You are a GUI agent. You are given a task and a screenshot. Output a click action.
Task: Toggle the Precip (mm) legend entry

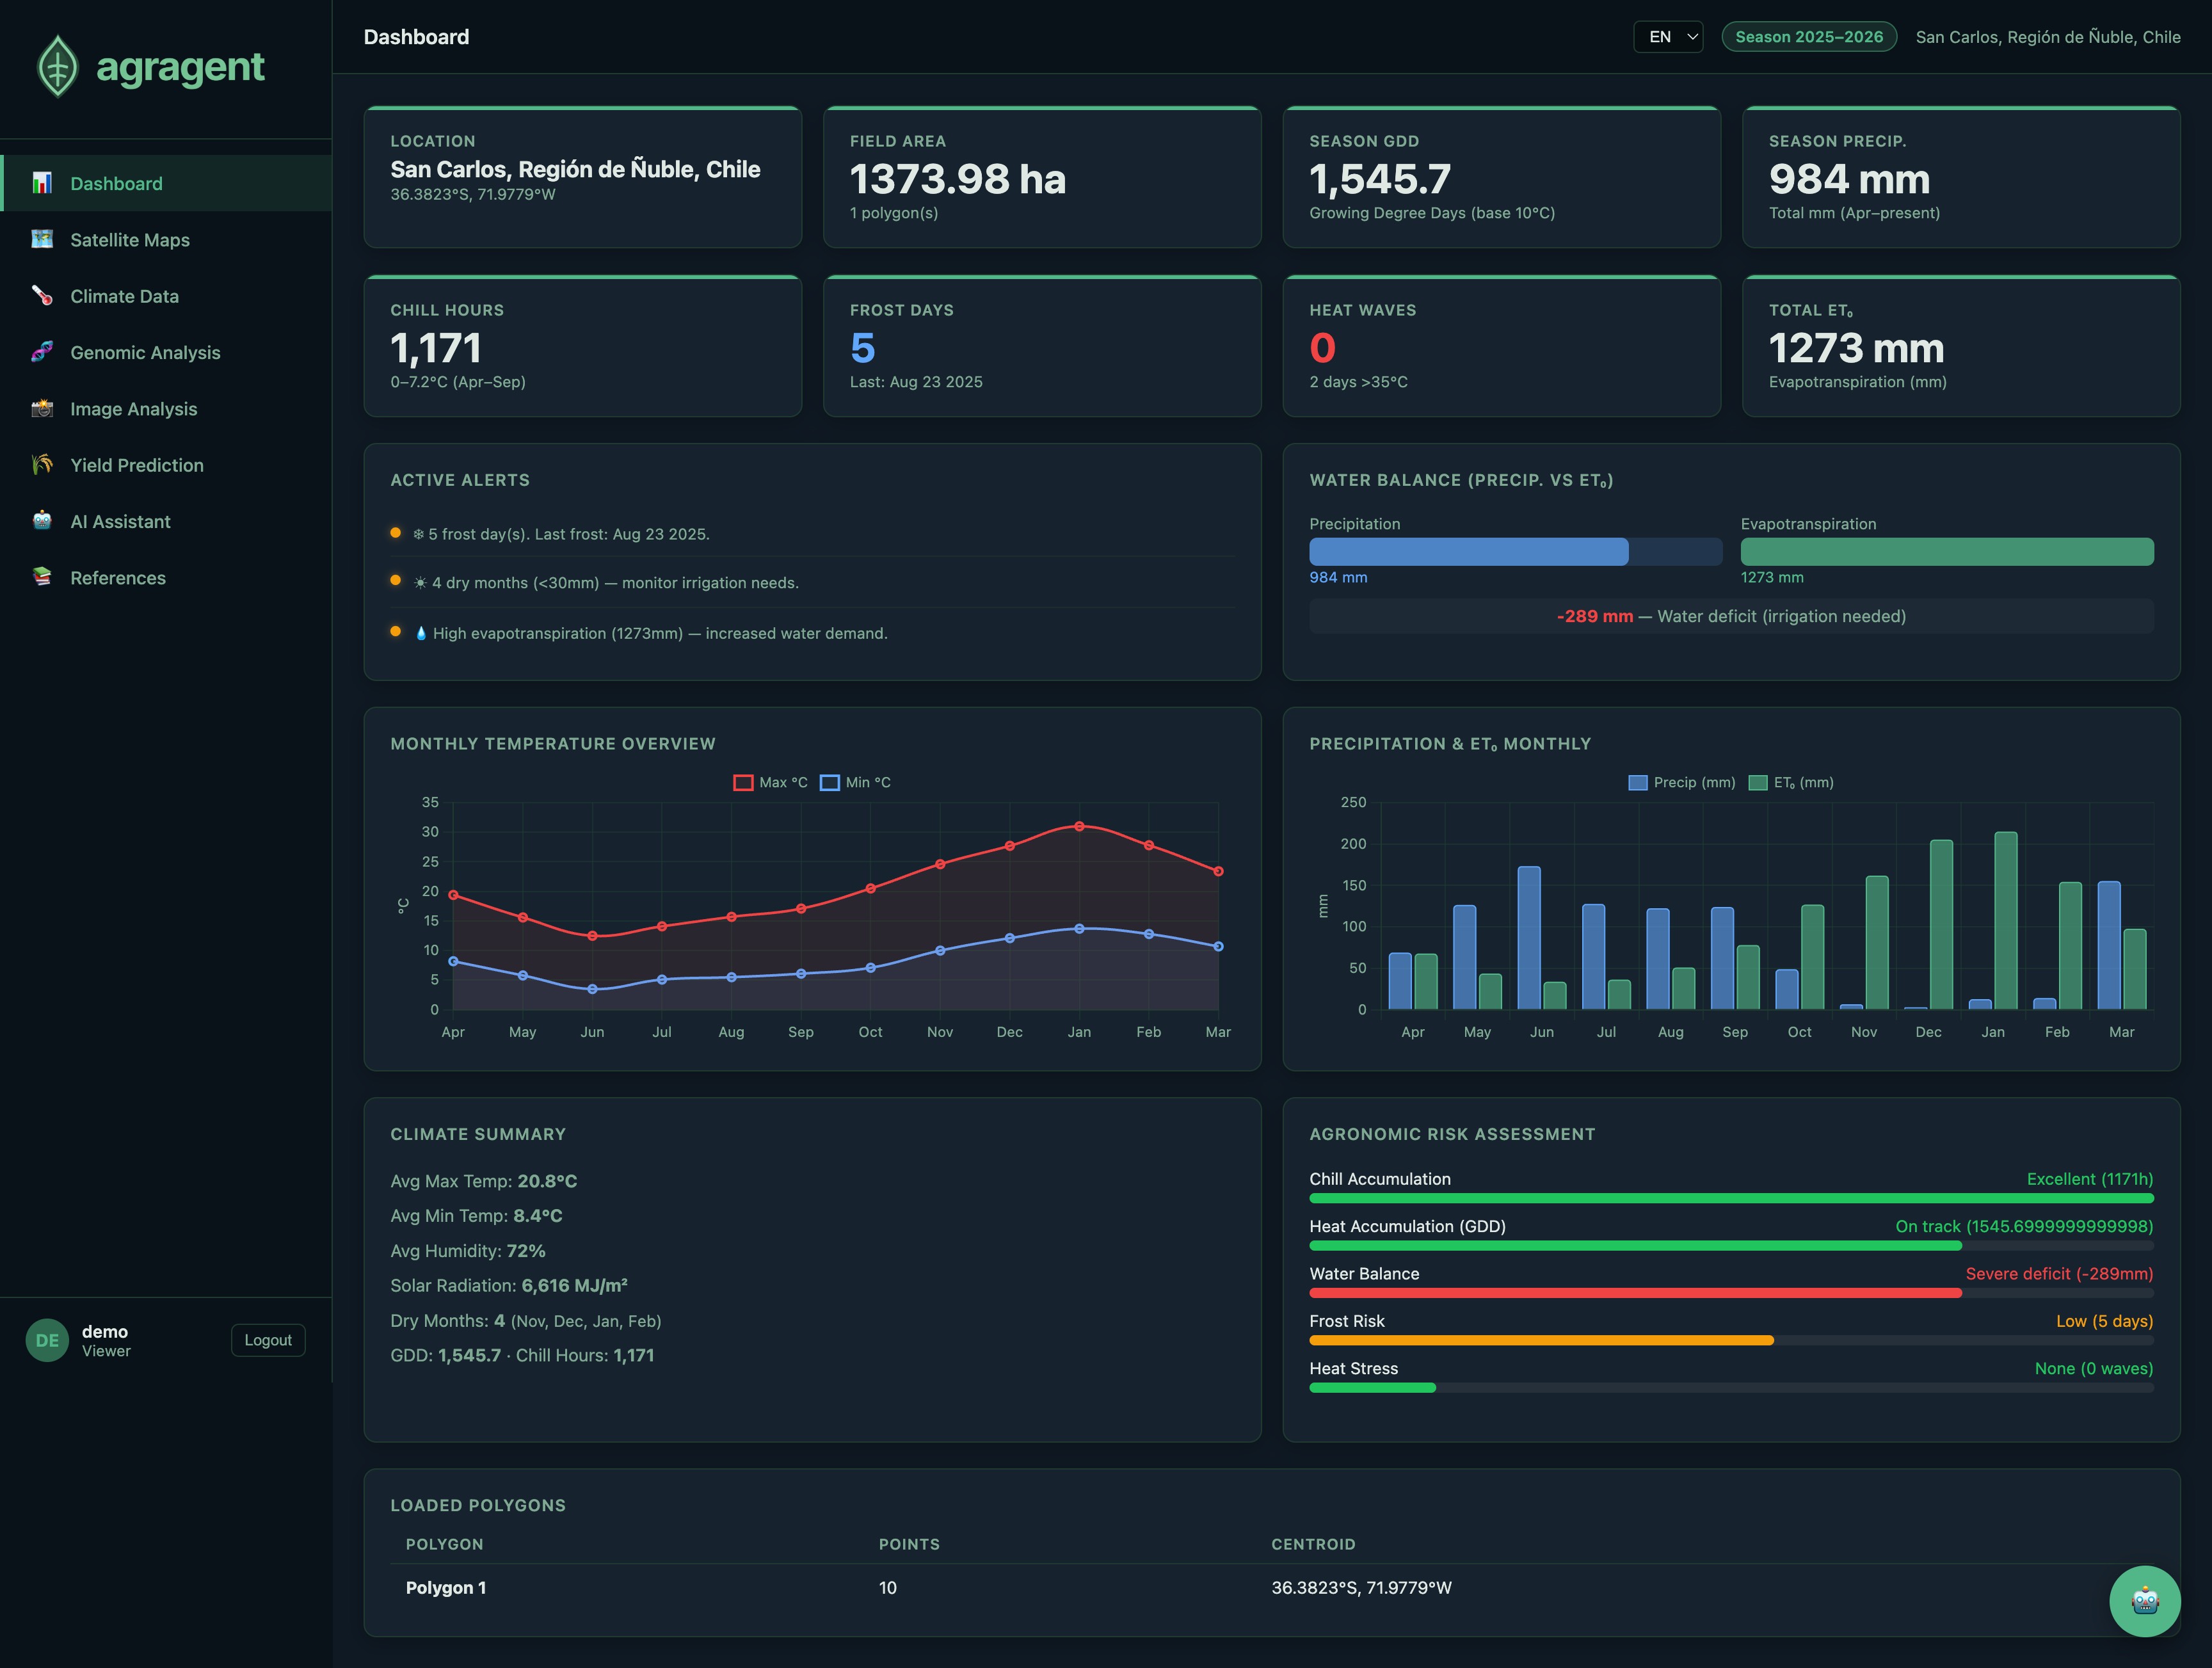1681,782
